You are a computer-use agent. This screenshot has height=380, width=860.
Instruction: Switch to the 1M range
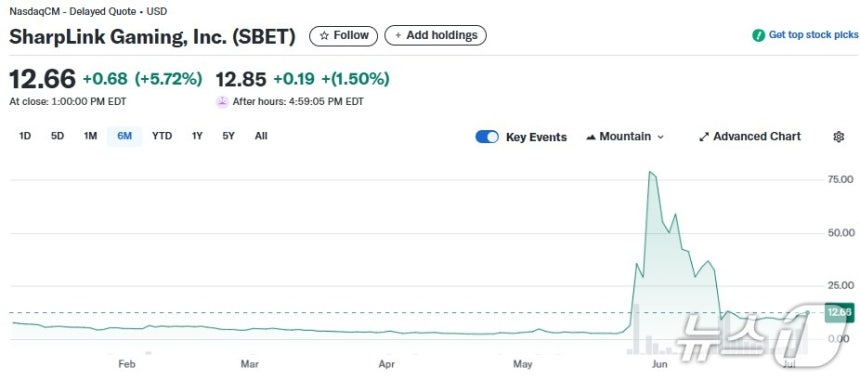(90, 136)
